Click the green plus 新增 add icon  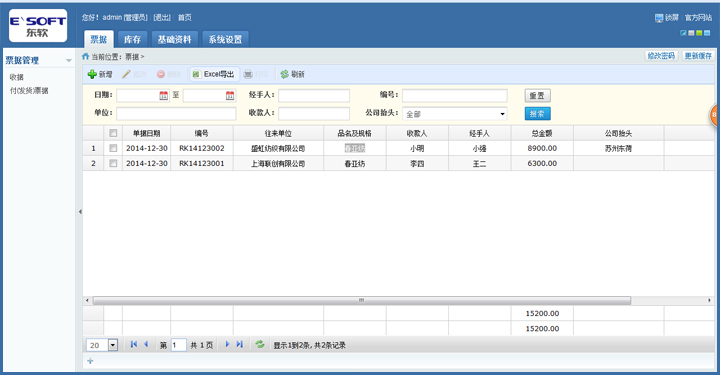click(92, 74)
